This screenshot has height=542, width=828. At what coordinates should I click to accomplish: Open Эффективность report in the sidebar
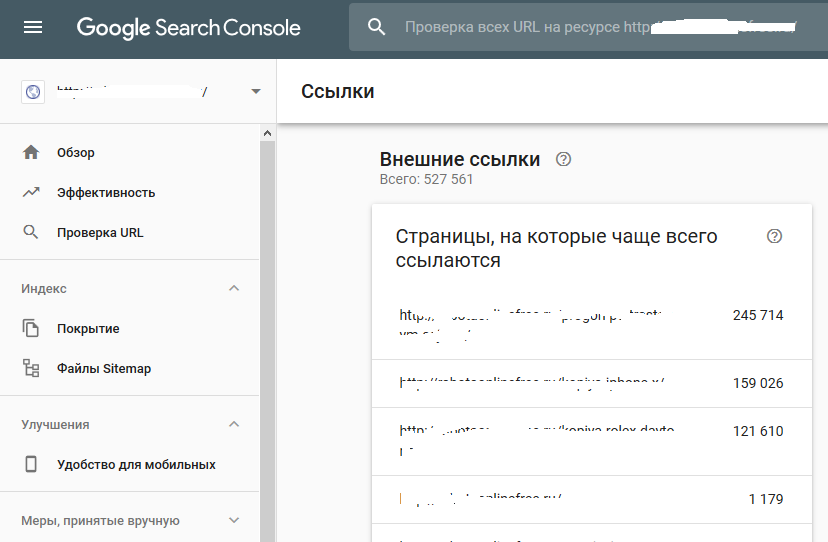pyautogui.click(x=106, y=193)
